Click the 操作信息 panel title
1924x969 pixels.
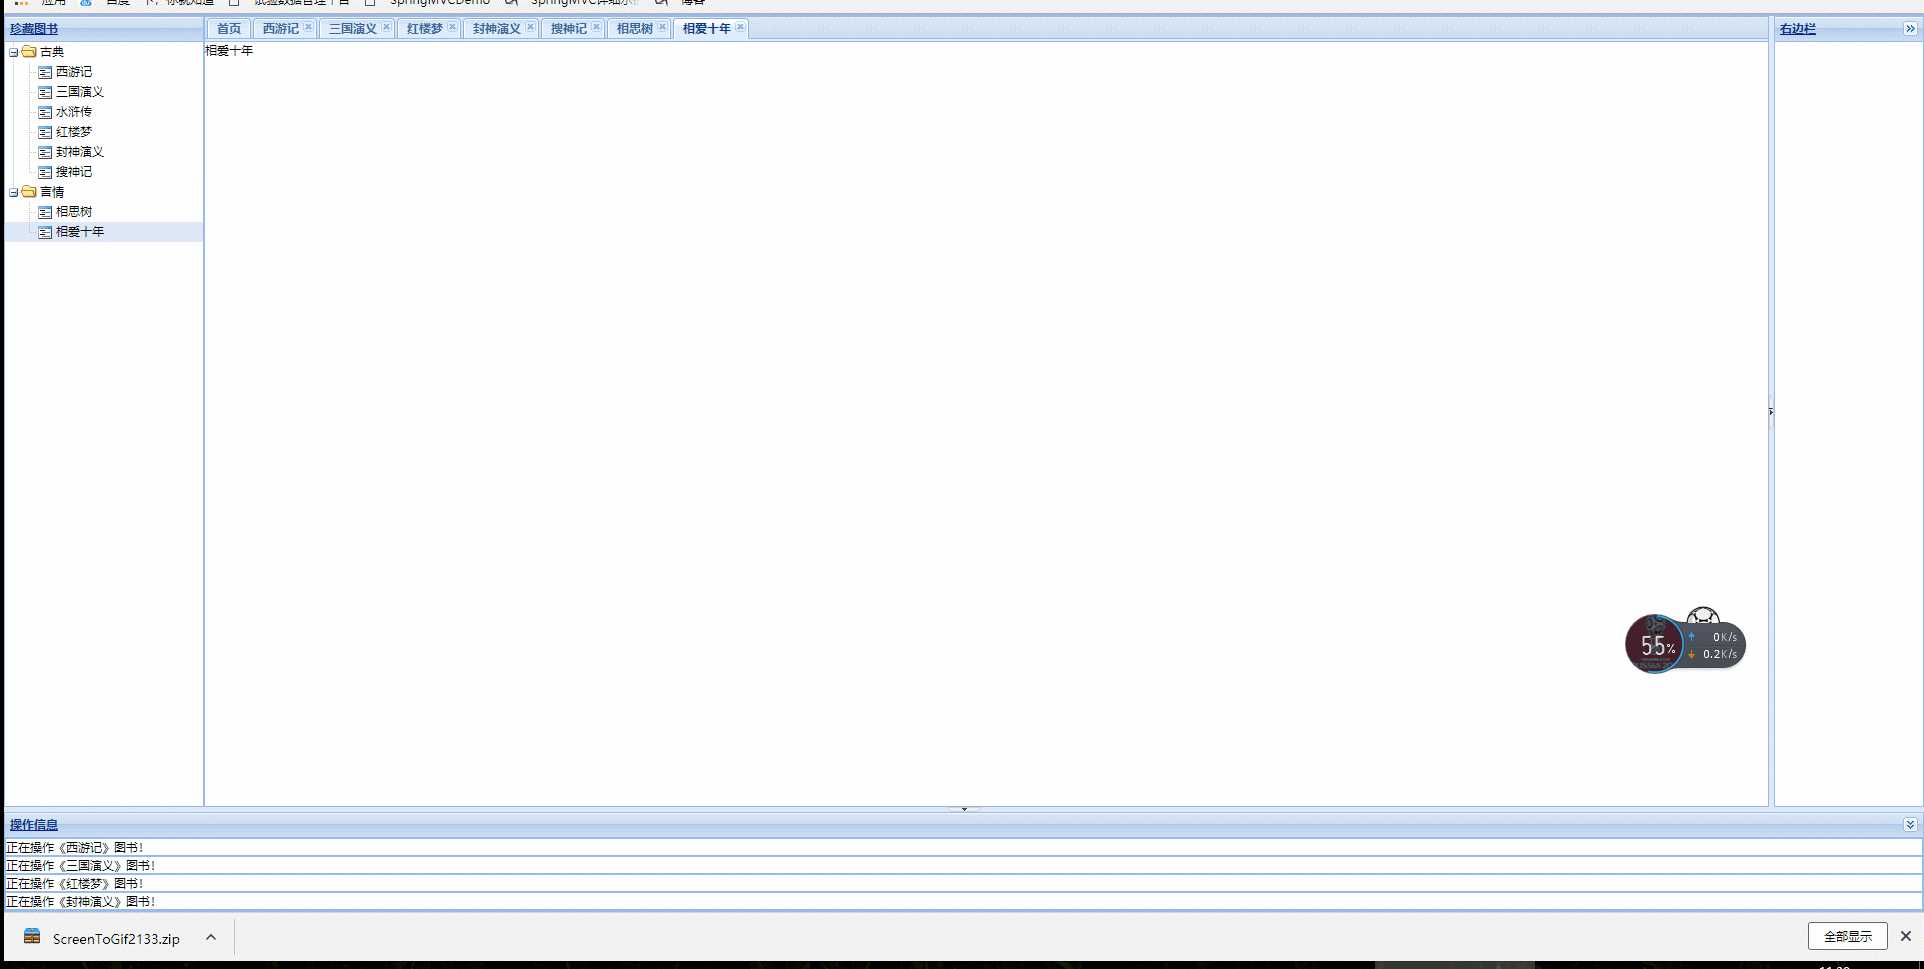coord(34,825)
